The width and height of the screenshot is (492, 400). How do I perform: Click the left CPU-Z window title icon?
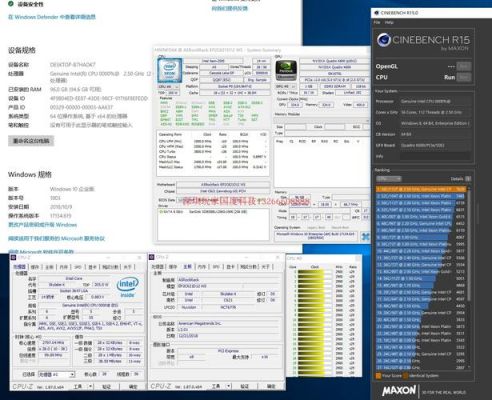[14, 257]
